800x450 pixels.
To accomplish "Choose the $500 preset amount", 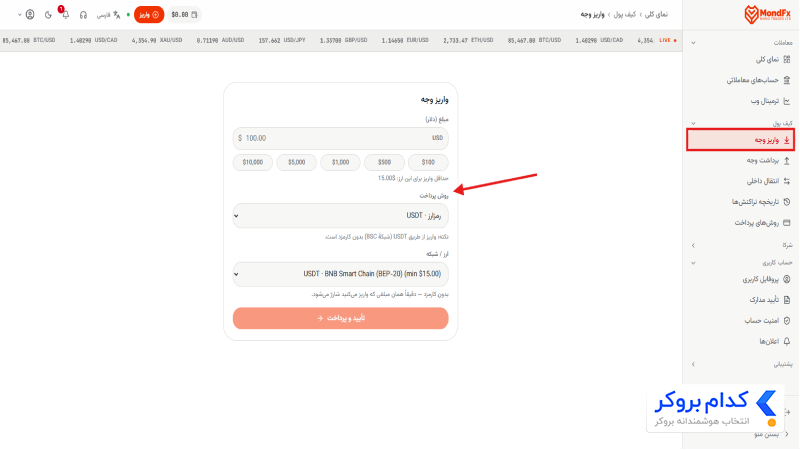I will click(x=384, y=162).
